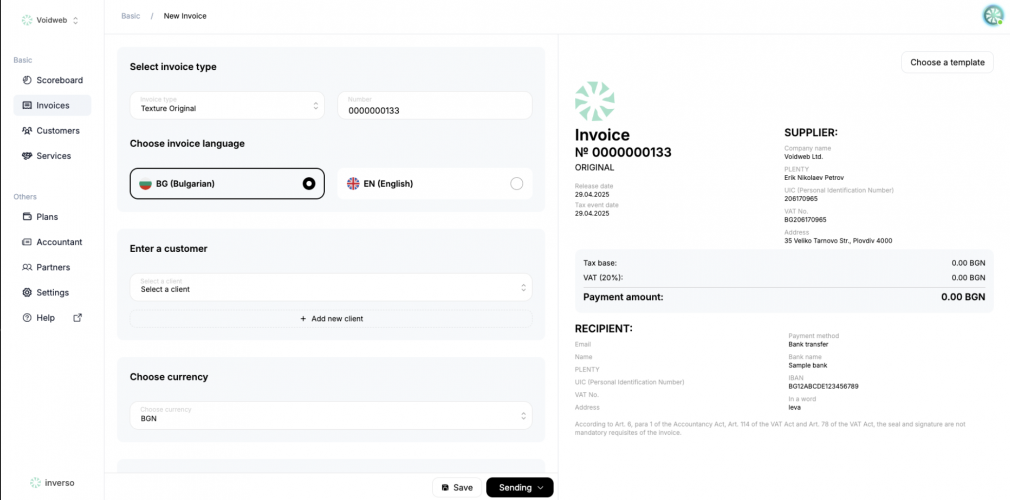Select EN (English) language radio button
Viewport: 1010px width, 500px height.
click(x=517, y=184)
